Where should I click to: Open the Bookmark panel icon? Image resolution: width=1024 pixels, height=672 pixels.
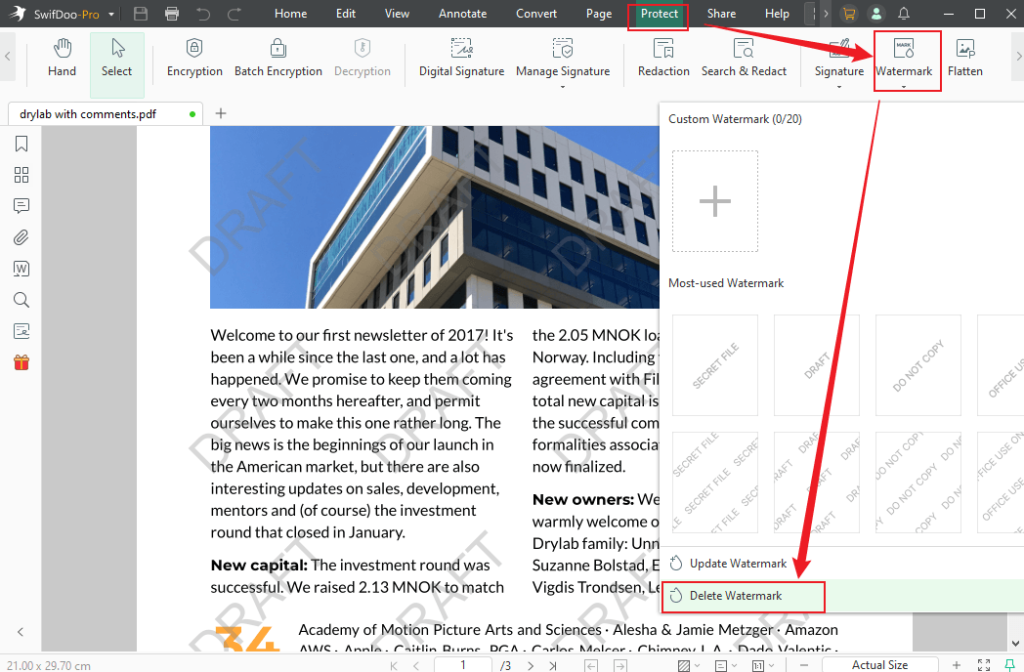pos(20,143)
